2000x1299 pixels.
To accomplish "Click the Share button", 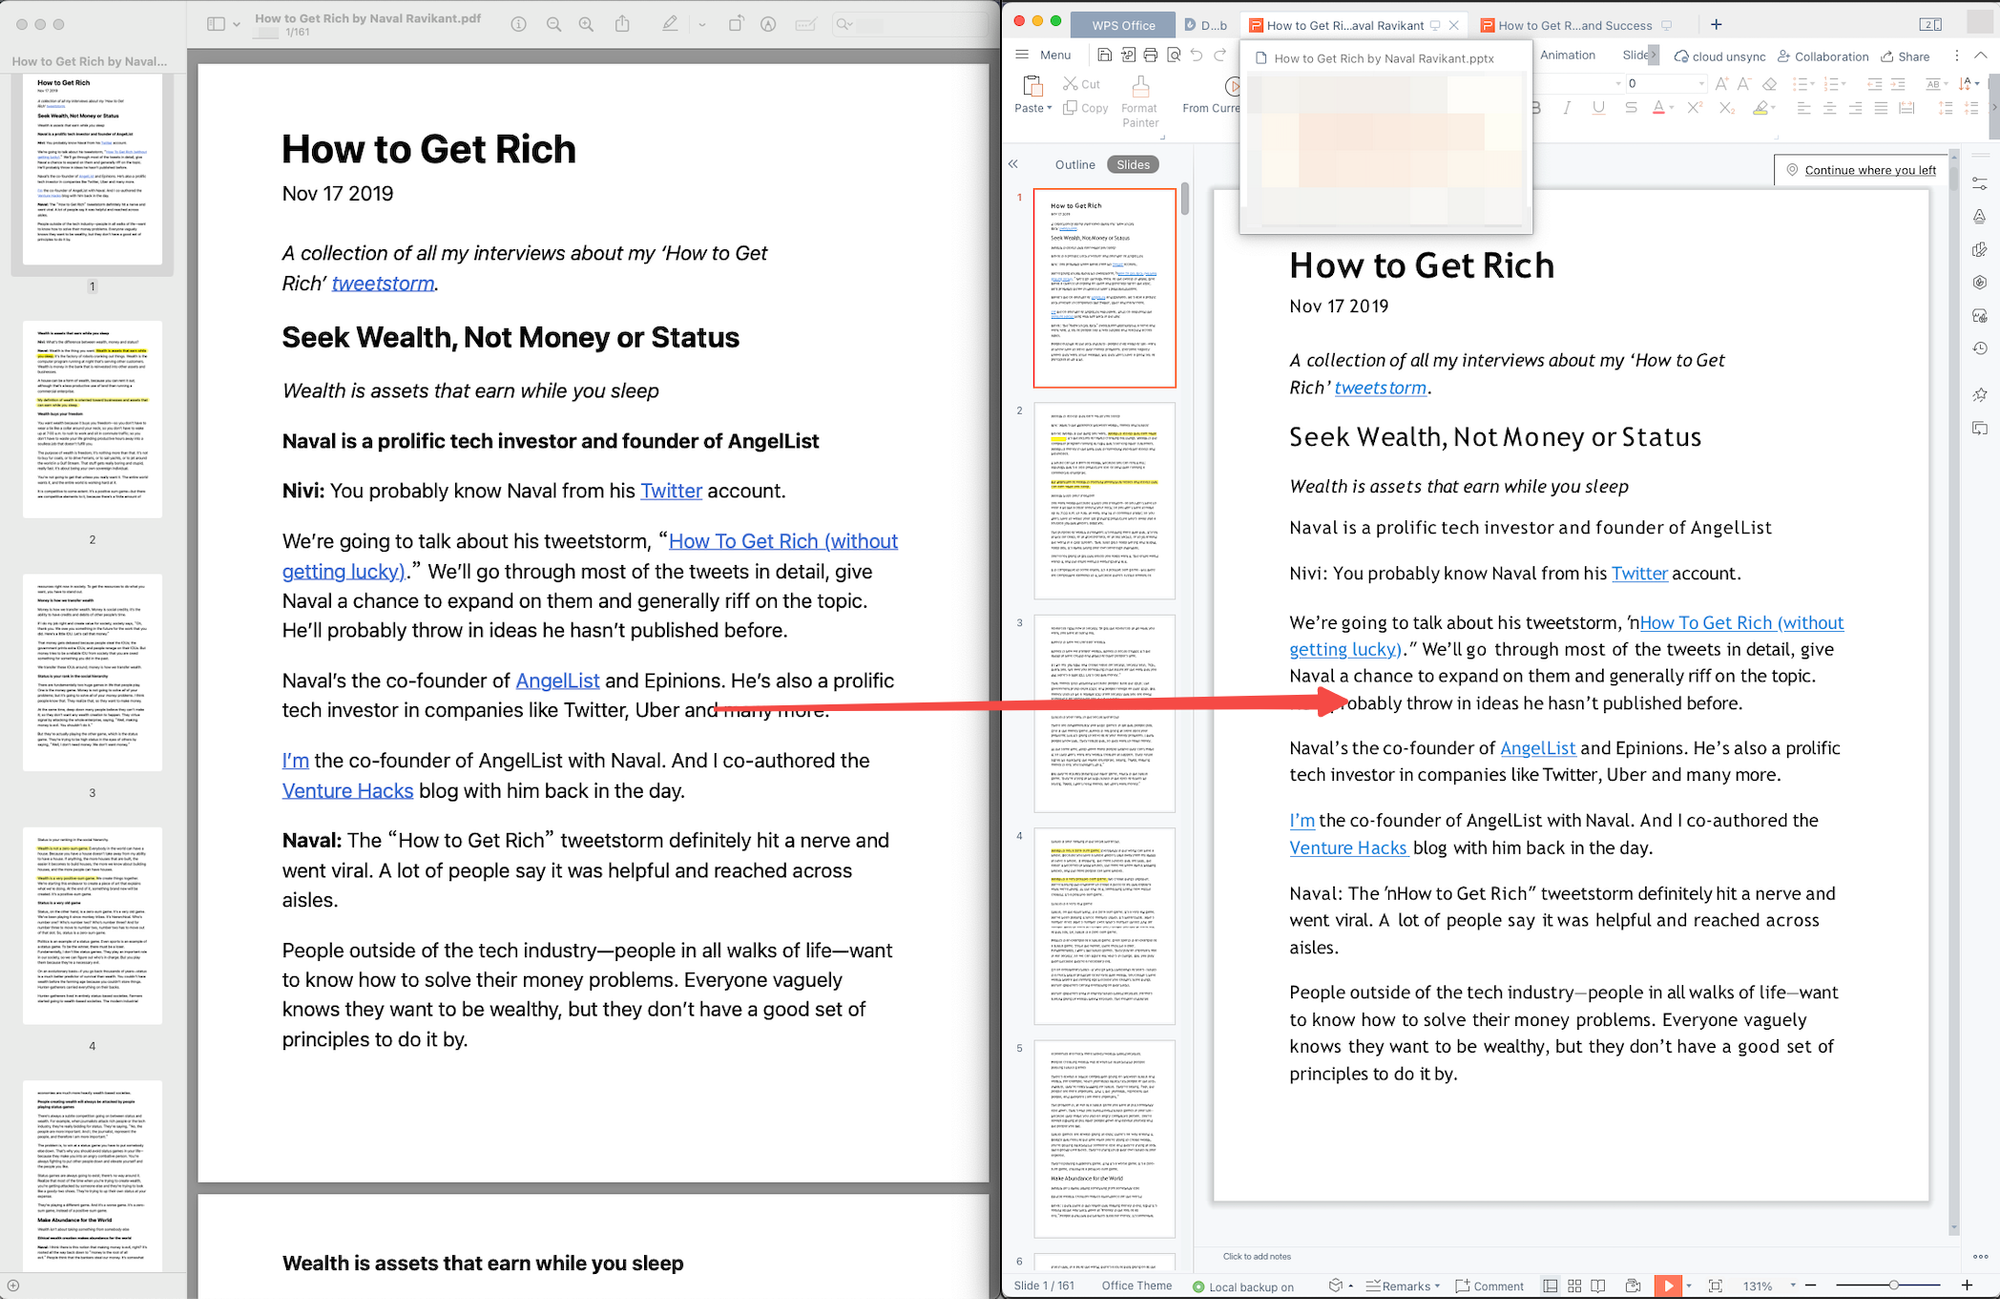I will (1905, 56).
